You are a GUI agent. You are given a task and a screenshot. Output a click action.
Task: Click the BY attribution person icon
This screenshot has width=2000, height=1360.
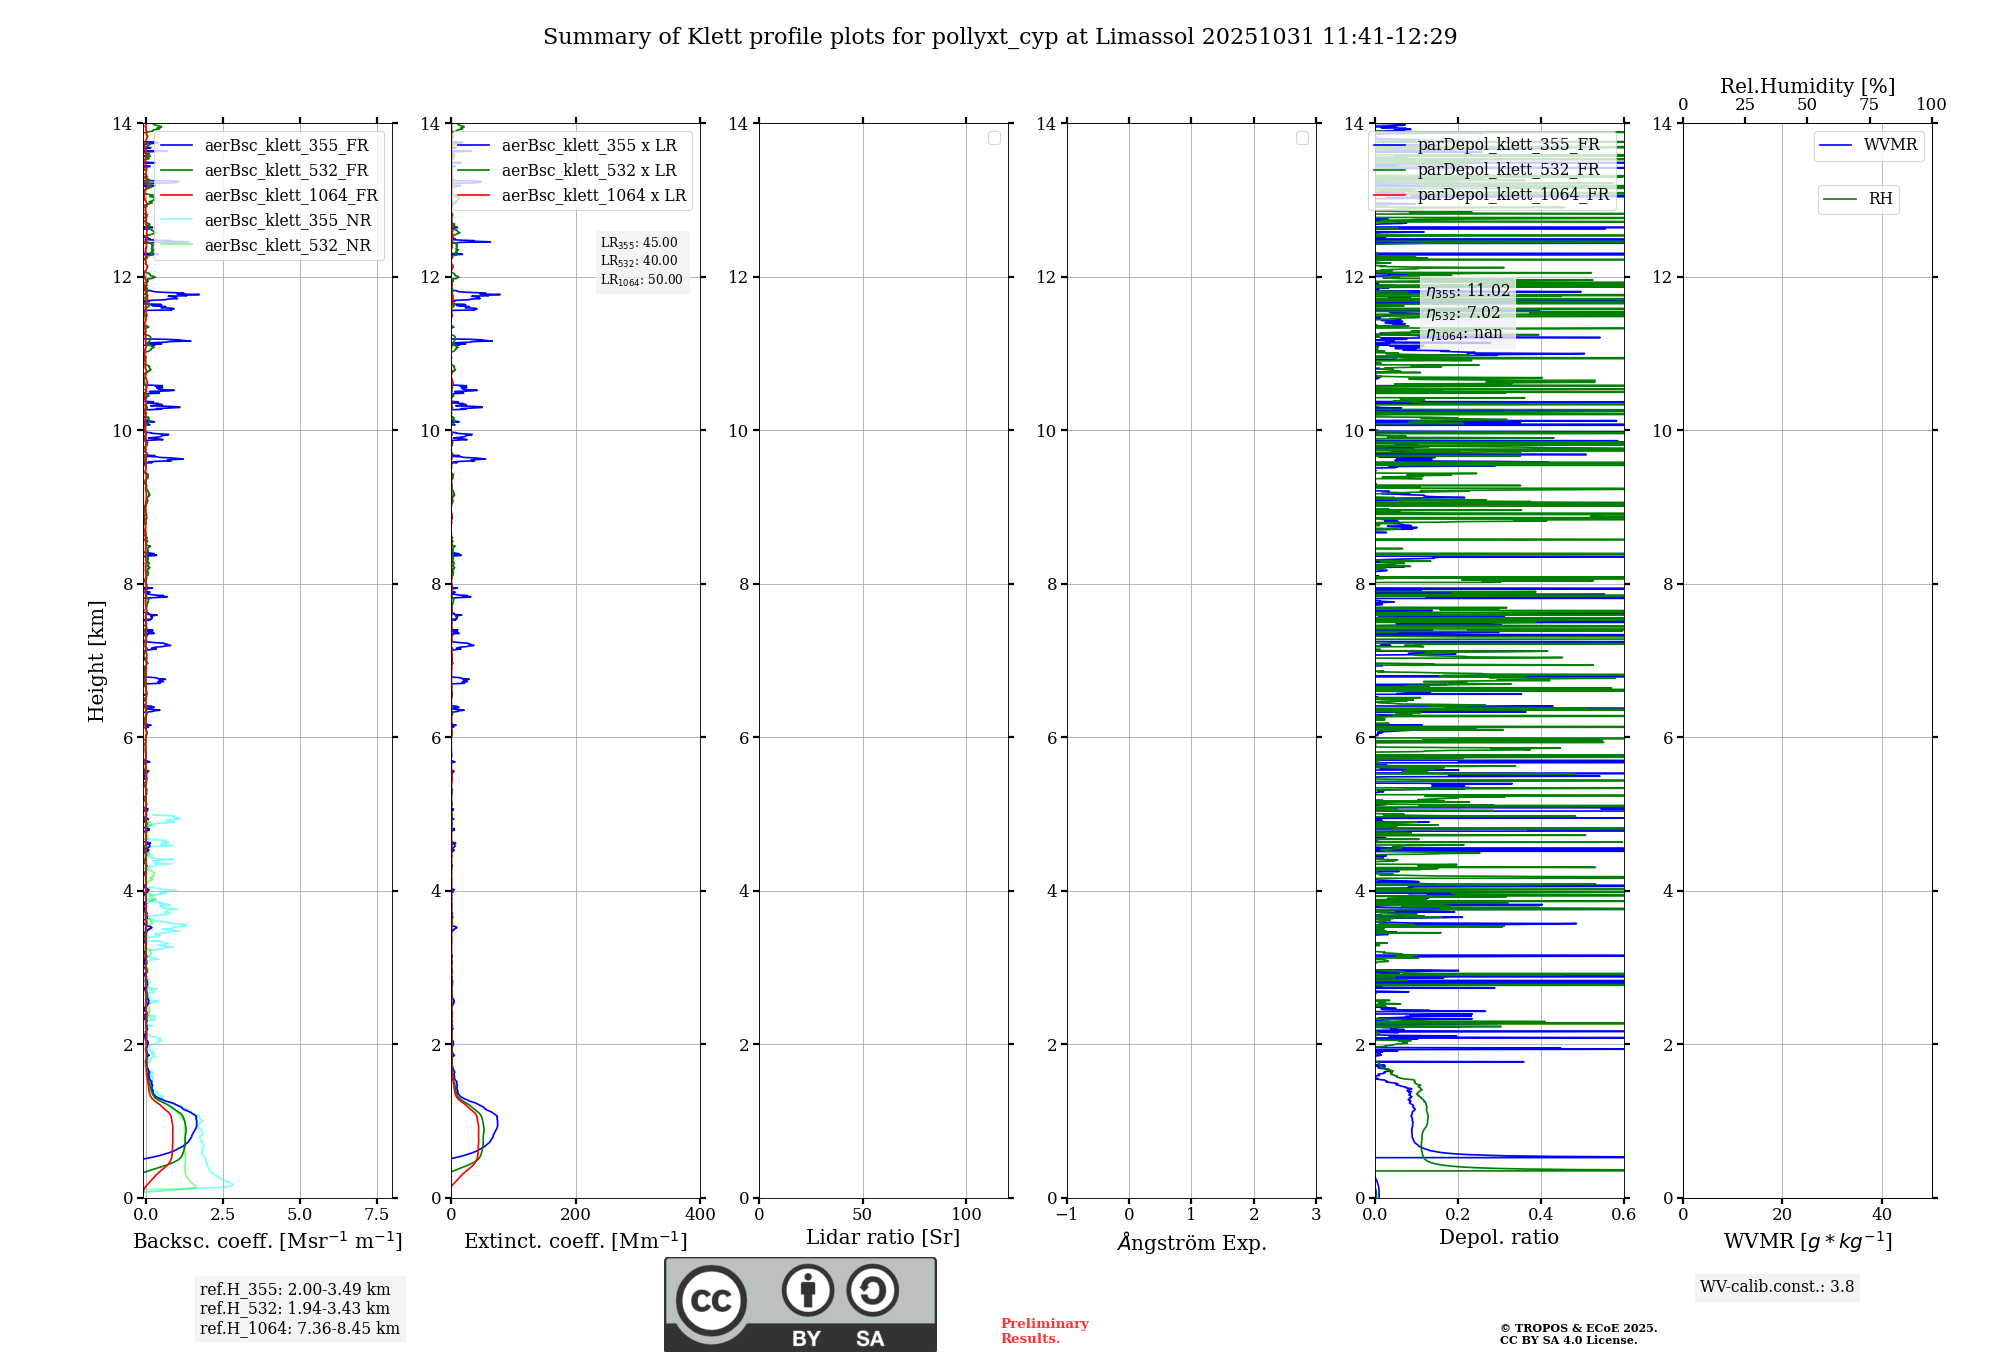tap(807, 1290)
